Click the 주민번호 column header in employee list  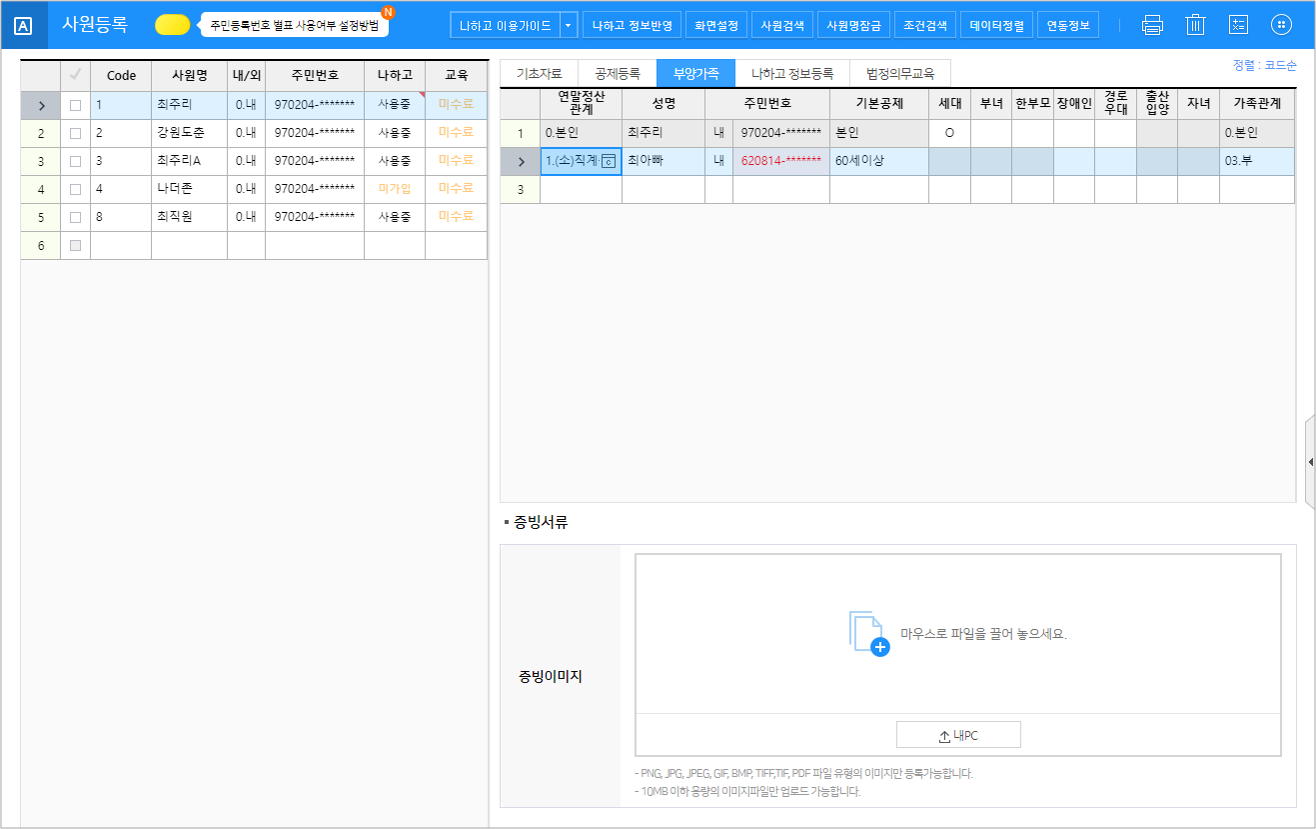pos(315,75)
